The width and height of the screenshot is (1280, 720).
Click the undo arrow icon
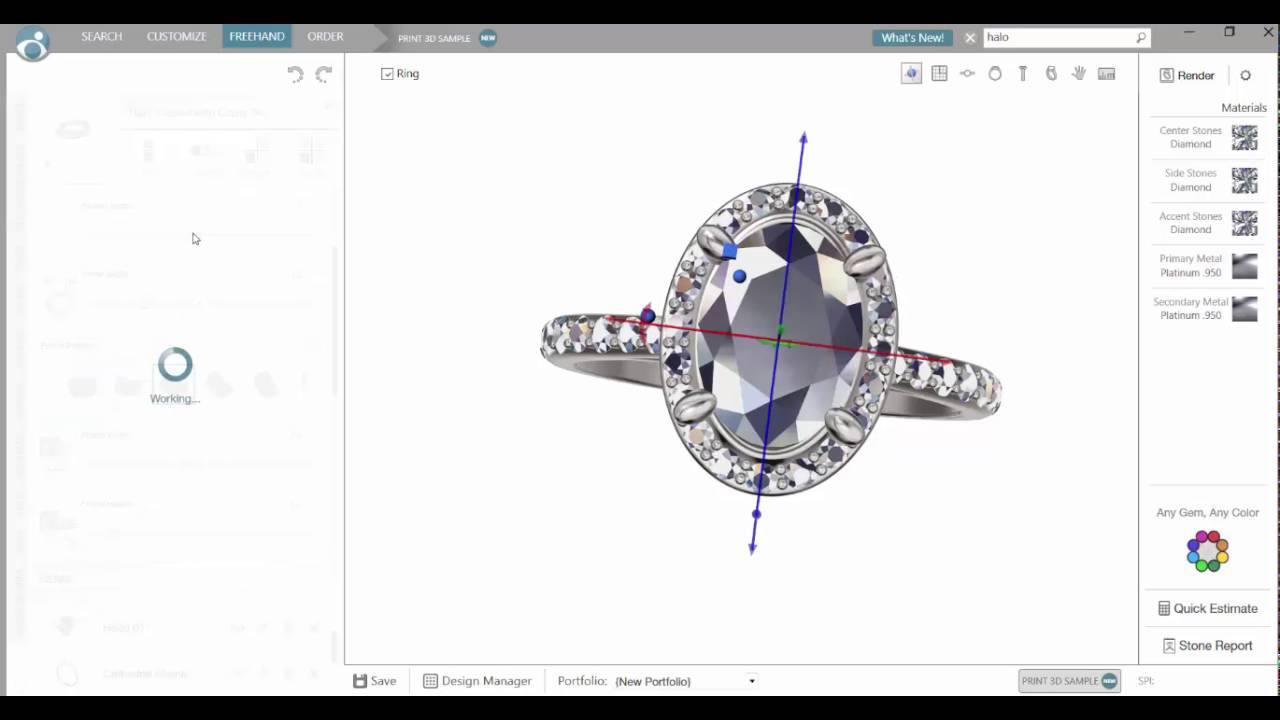pos(295,74)
